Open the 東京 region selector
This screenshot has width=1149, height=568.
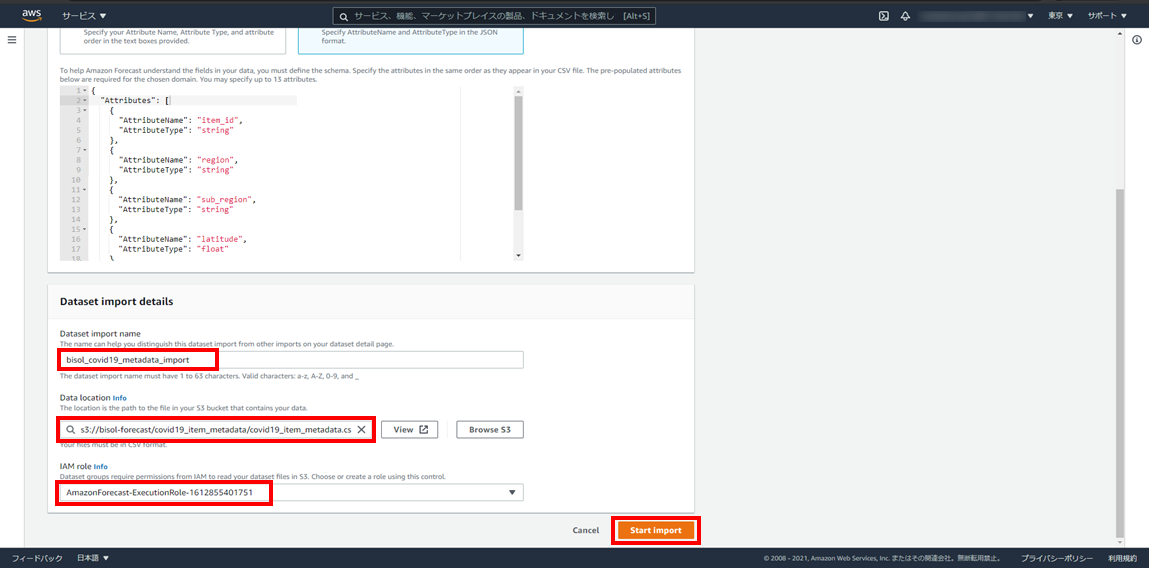tap(1060, 16)
